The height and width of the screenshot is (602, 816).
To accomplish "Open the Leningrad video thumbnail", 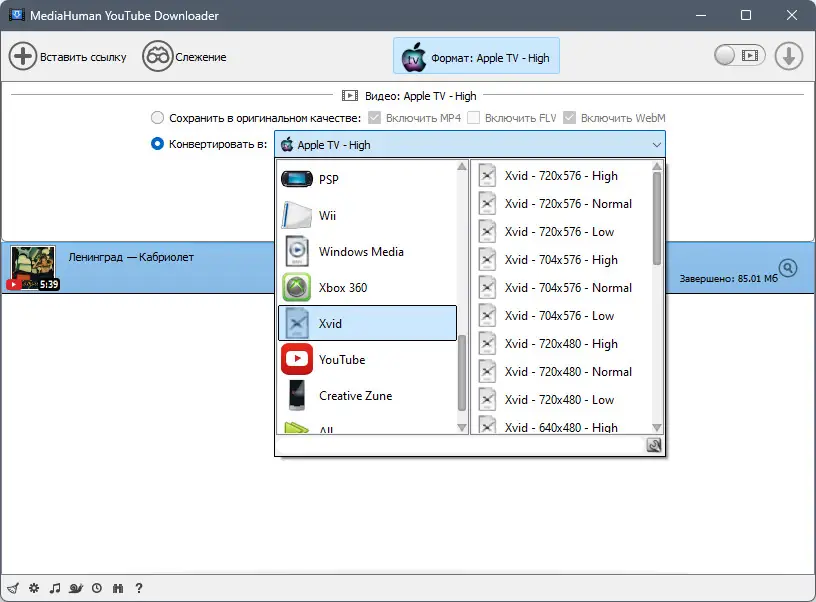I will tap(33, 267).
